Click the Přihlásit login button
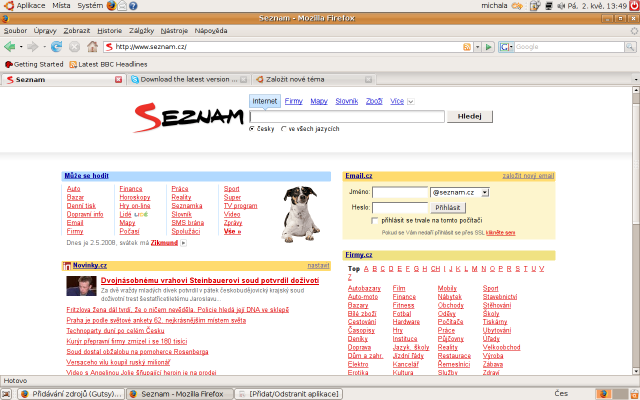Viewport: 640px width, 400px height. click(448, 208)
